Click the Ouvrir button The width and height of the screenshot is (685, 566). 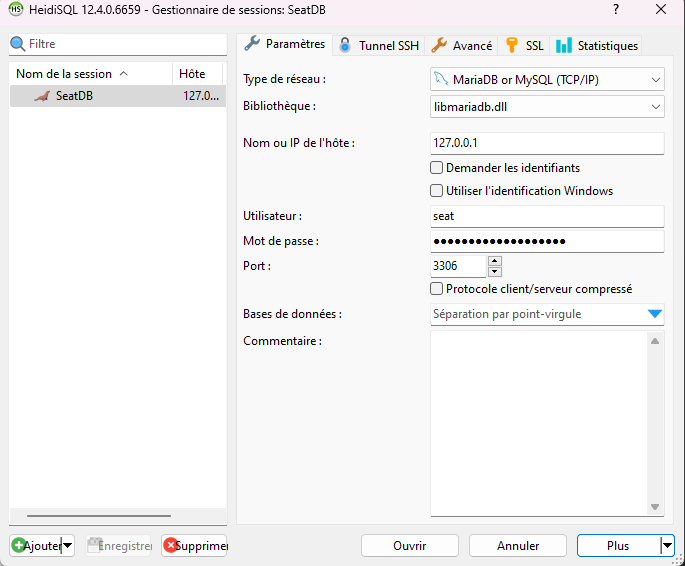pyautogui.click(x=409, y=546)
